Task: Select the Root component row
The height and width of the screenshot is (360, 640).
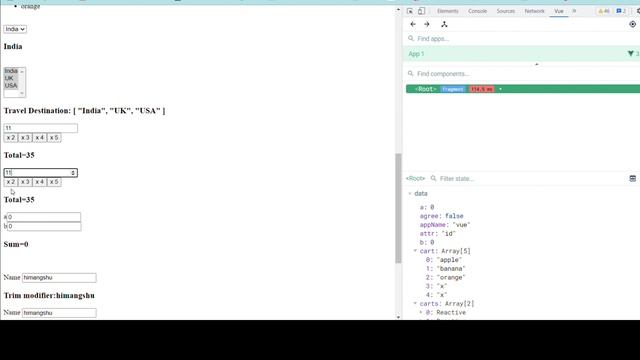Action: [x=523, y=89]
